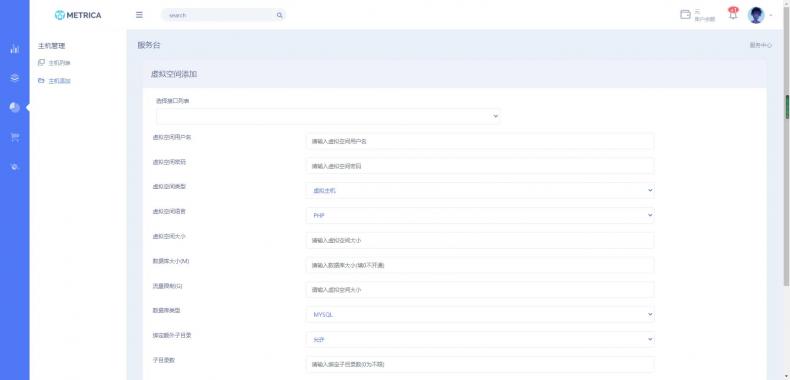
Task: Open the 虚拟主机 space type dropdown
Action: click(x=480, y=191)
